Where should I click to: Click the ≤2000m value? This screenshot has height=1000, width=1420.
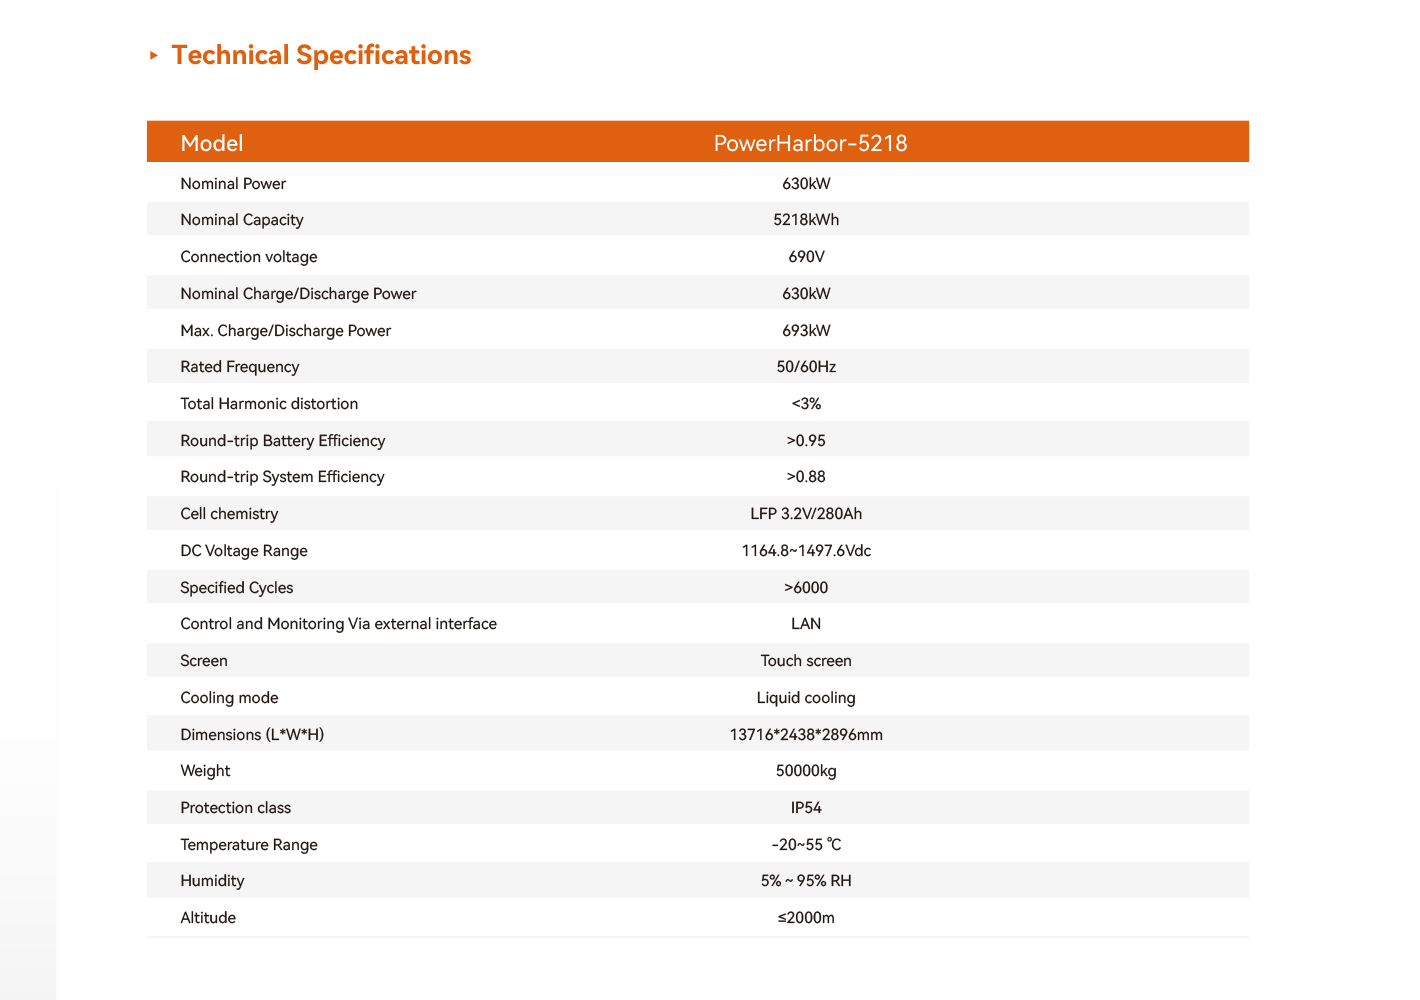click(x=806, y=918)
